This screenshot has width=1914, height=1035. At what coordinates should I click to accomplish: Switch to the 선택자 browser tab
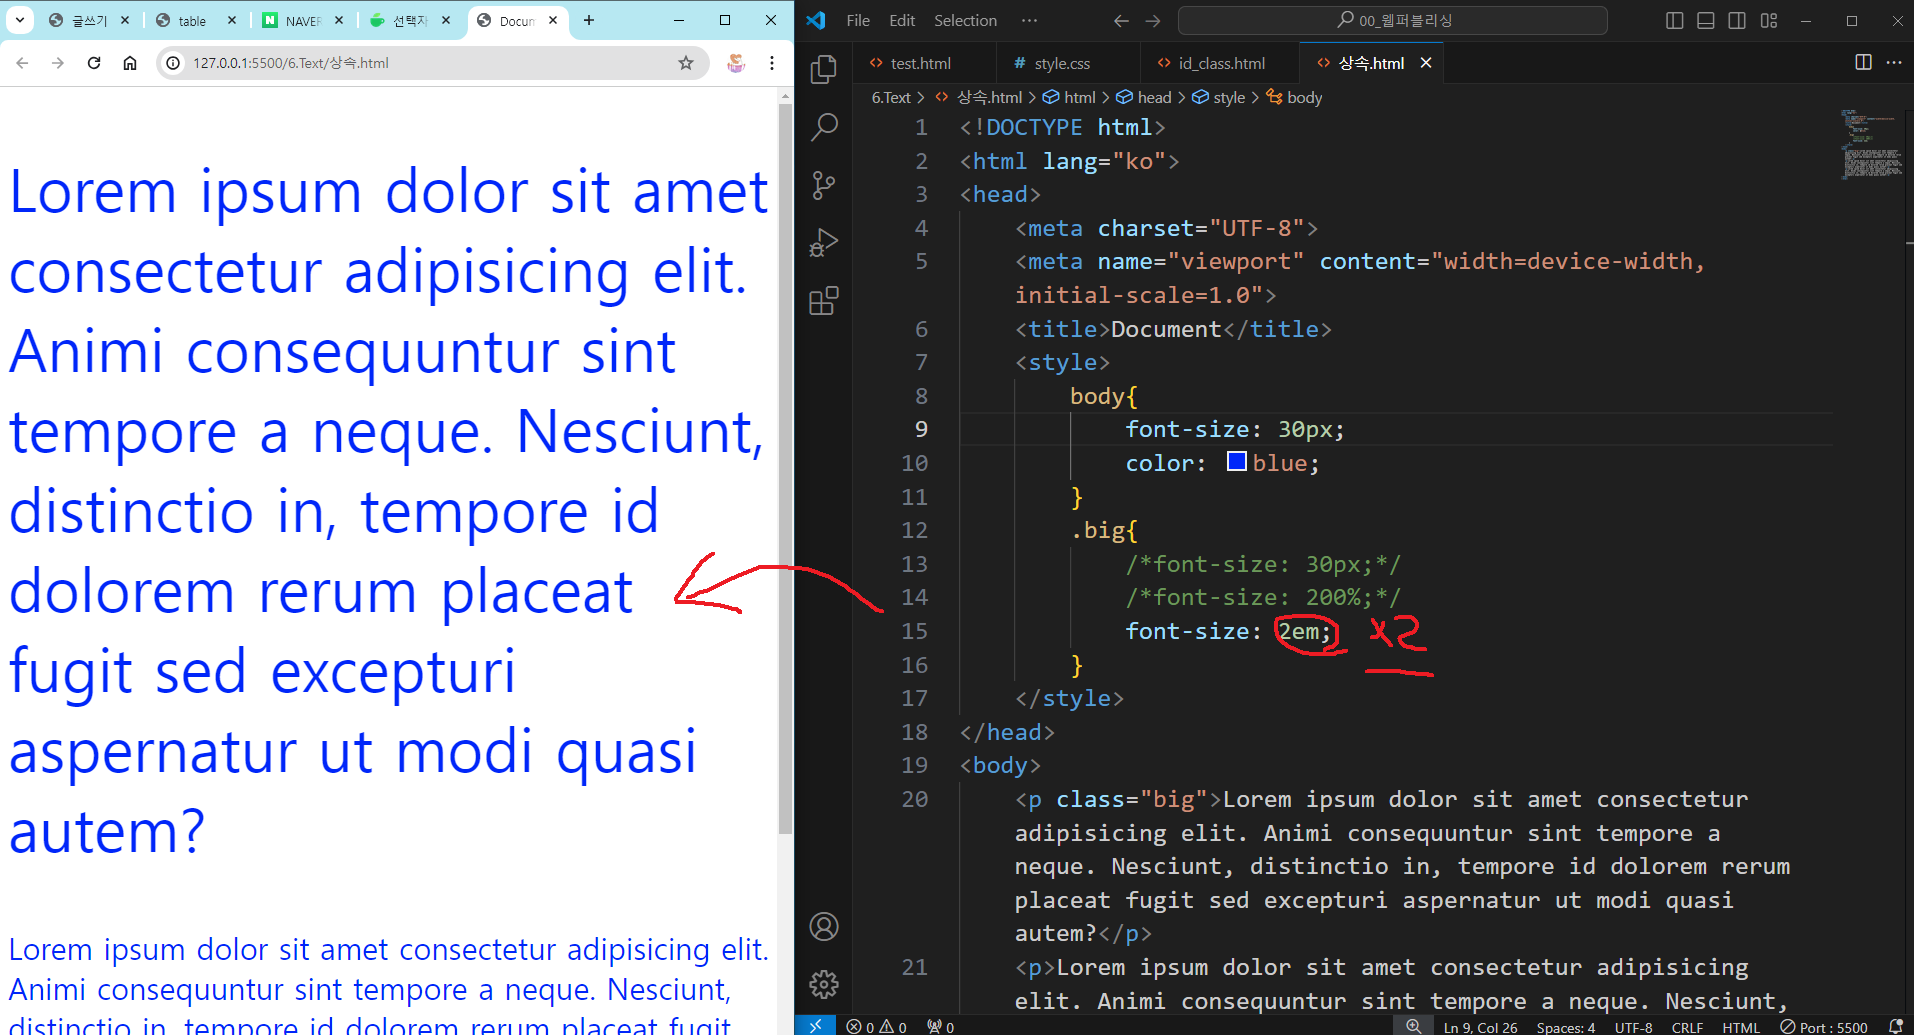(x=410, y=20)
